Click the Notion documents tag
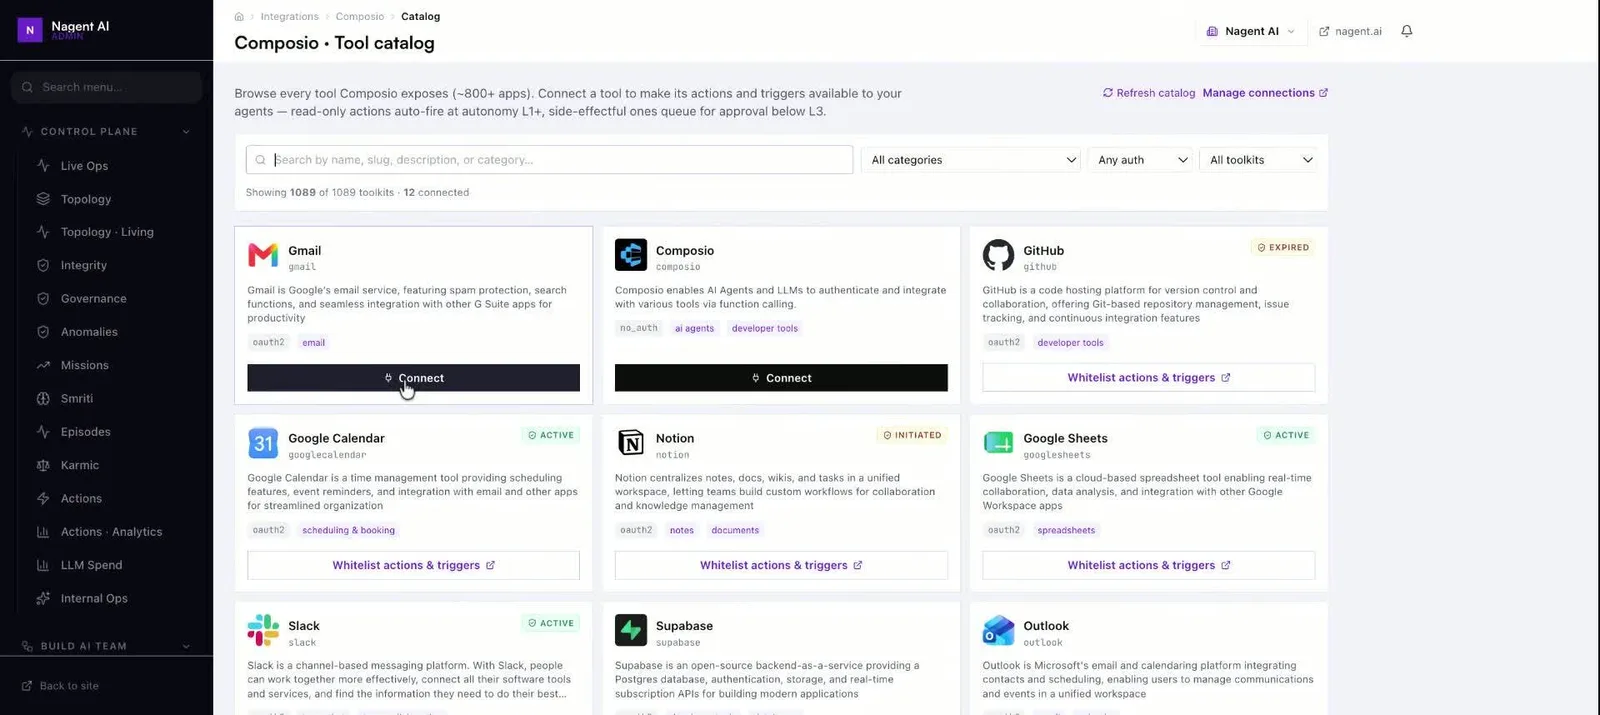This screenshot has width=1600, height=715. pos(735,530)
